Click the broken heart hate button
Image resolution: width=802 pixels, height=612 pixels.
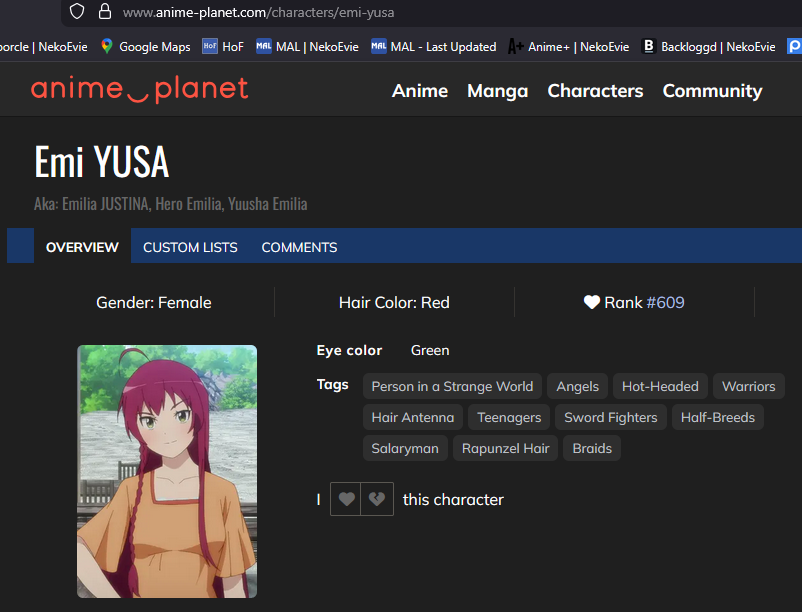(x=377, y=498)
